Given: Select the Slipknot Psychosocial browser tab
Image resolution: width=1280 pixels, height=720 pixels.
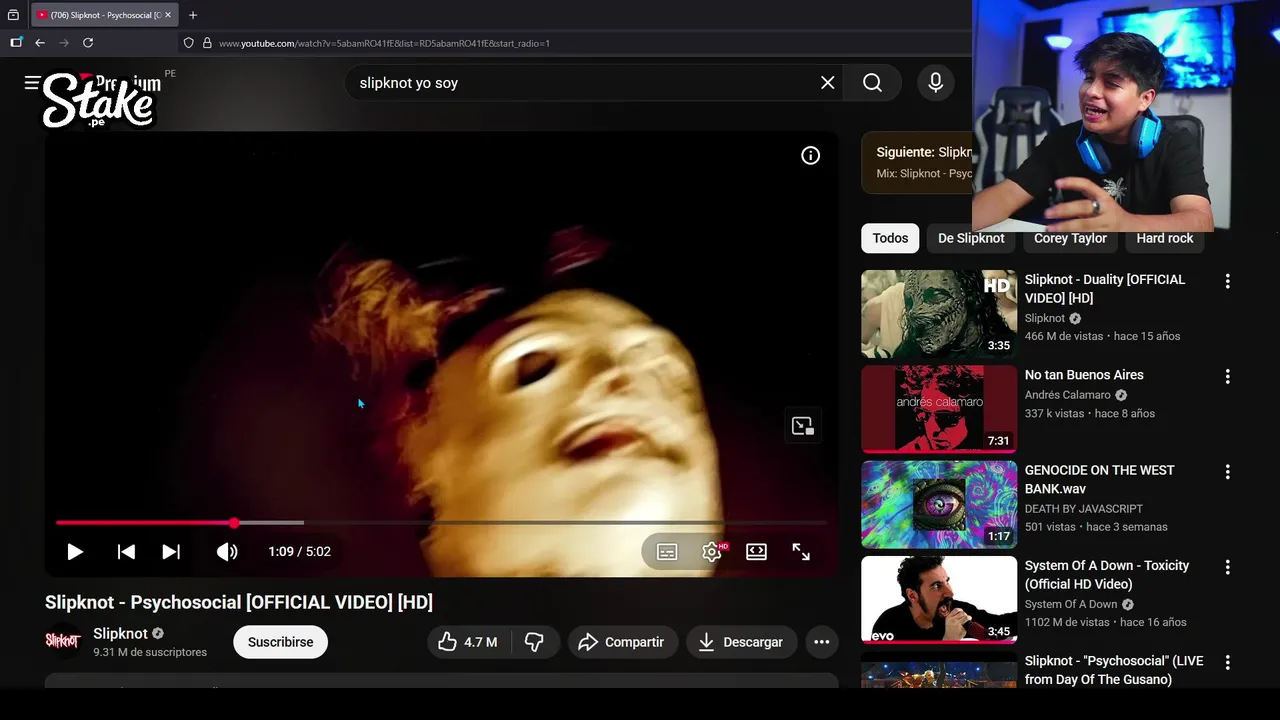Looking at the screenshot, I should [105, 15].
